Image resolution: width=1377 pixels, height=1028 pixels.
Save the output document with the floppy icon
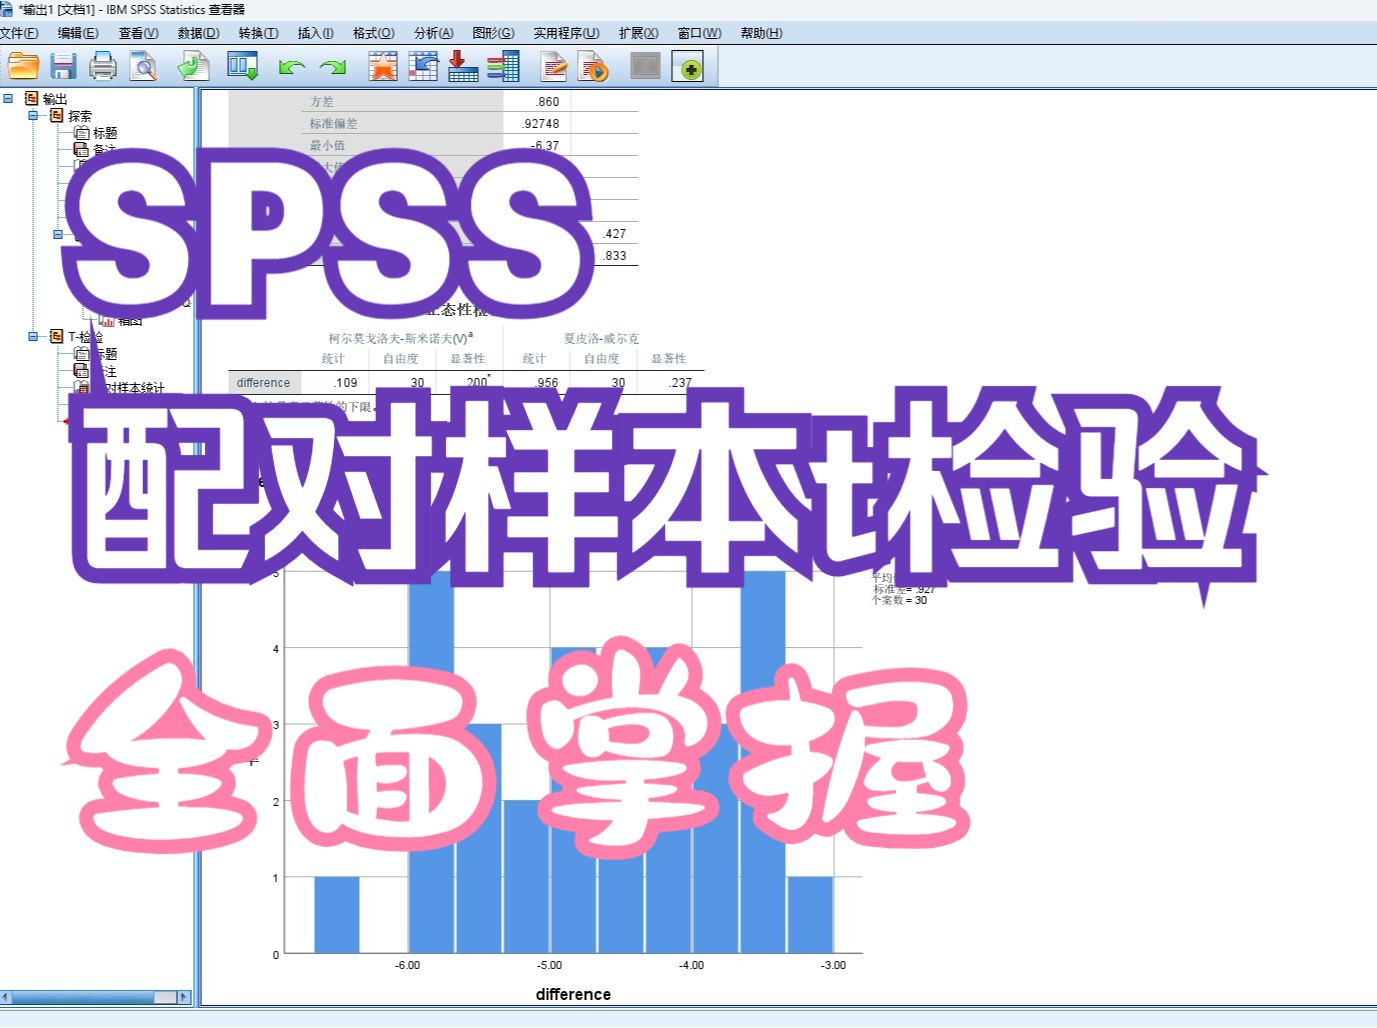(63, 67)
